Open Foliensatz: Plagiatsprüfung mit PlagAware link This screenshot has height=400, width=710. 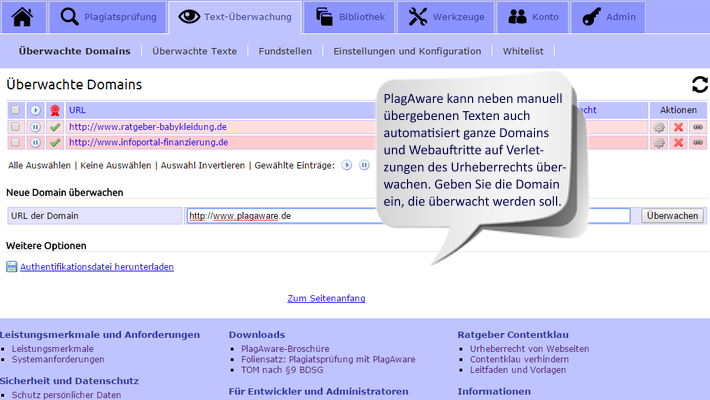328,359
